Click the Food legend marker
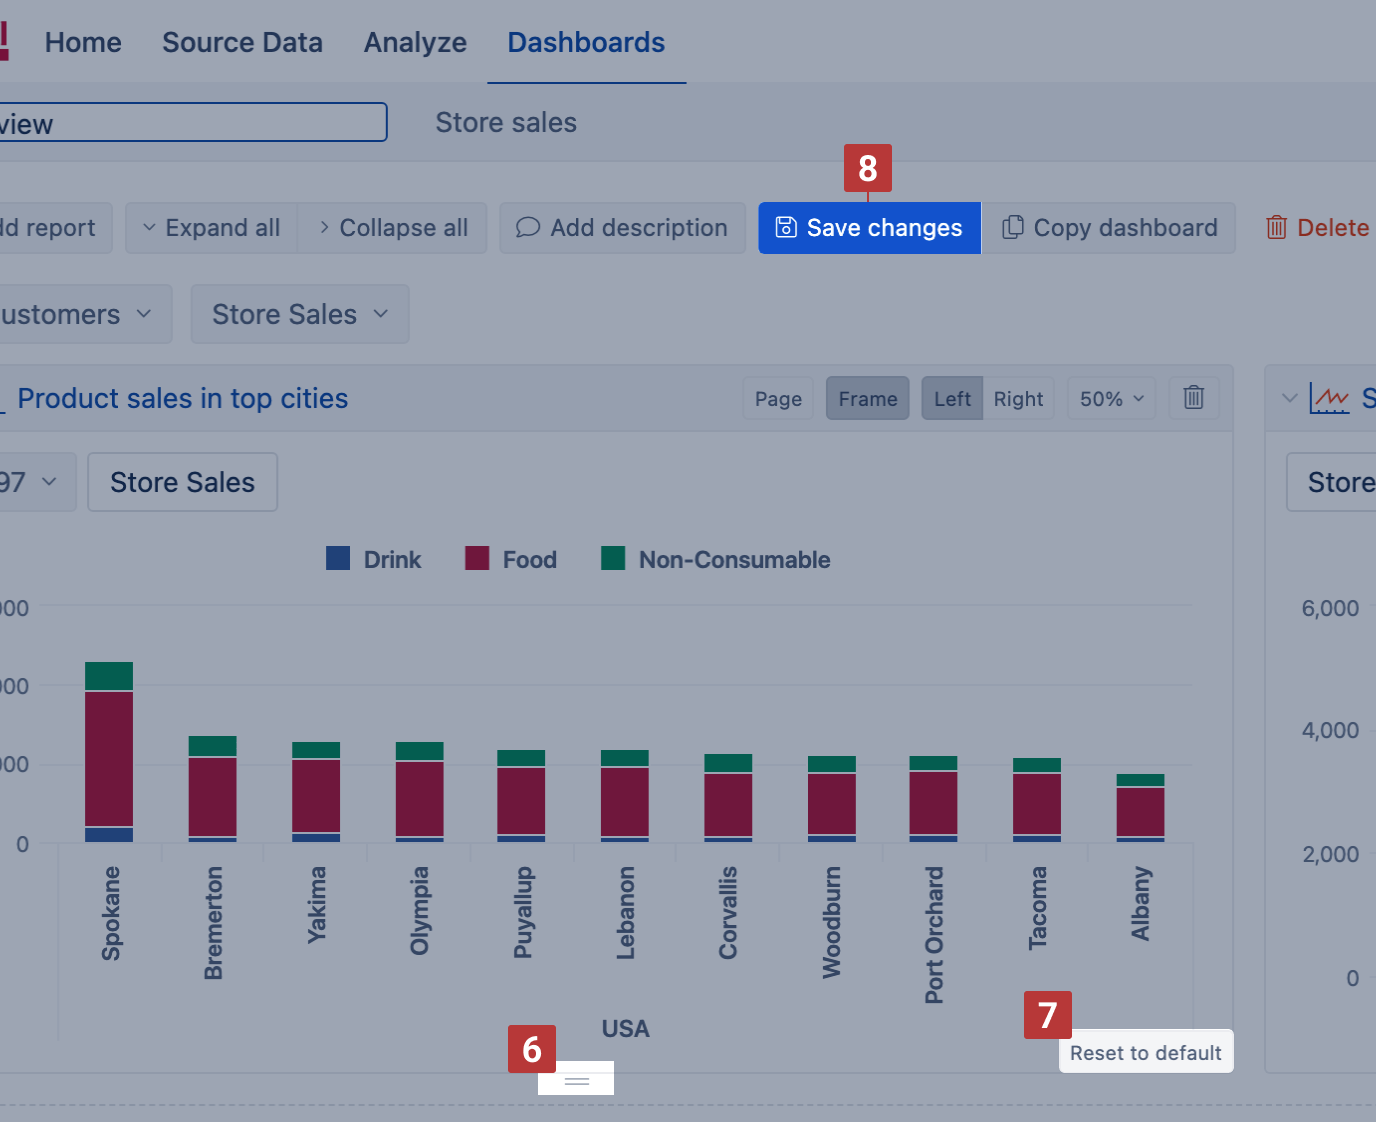Viewport: 1376px width, 1122px height. 477,559
